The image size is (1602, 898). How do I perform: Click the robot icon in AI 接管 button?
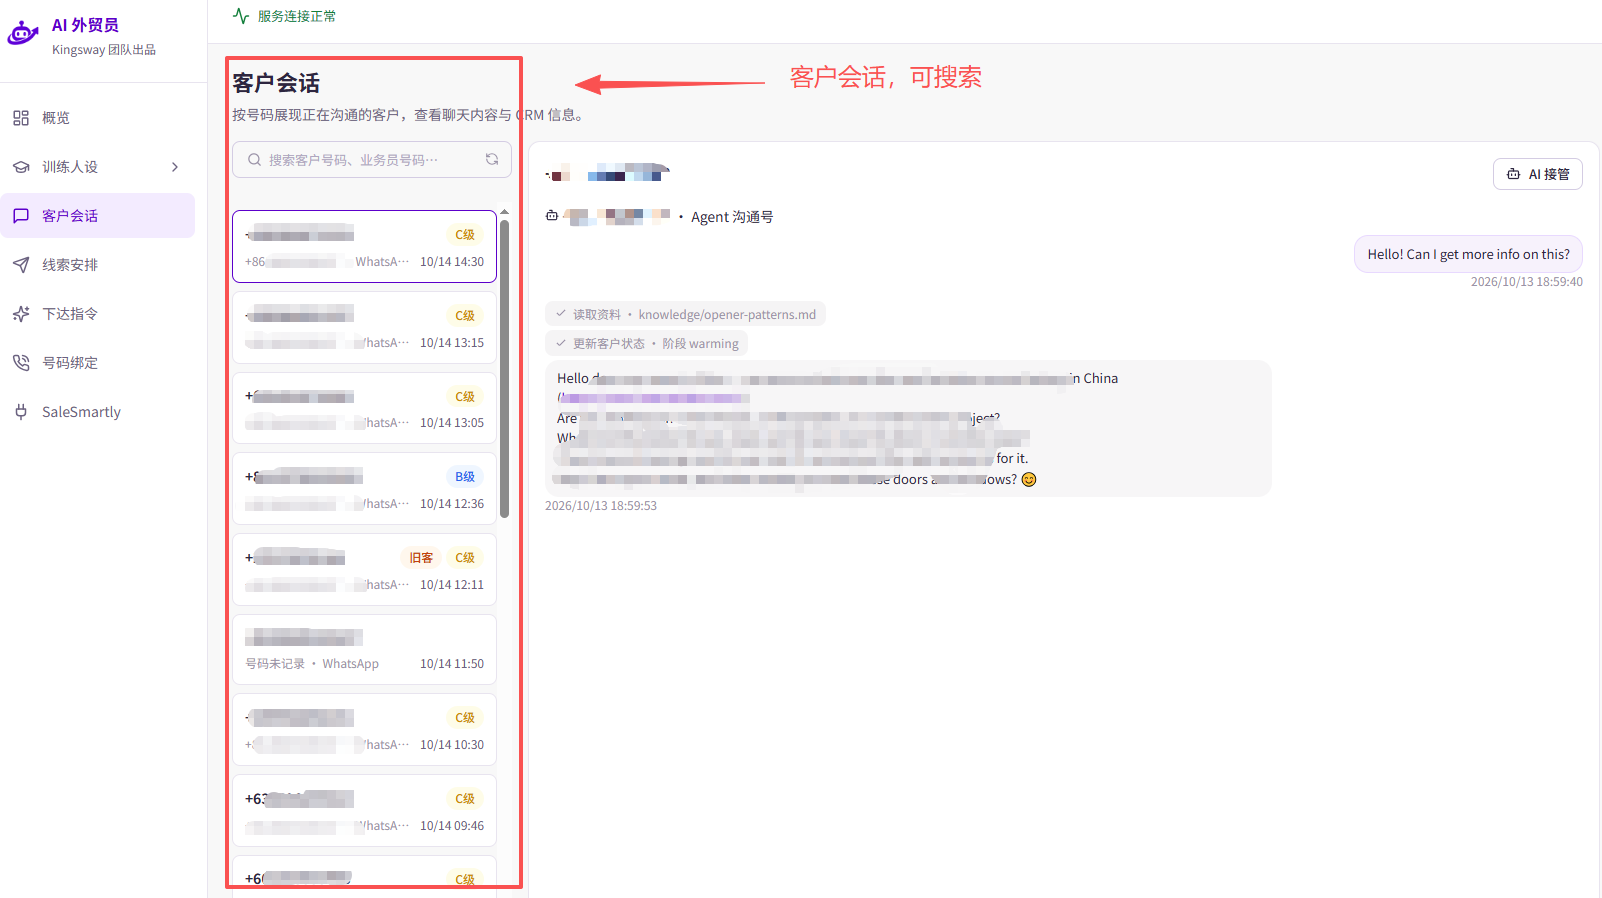click(1514, 174)
